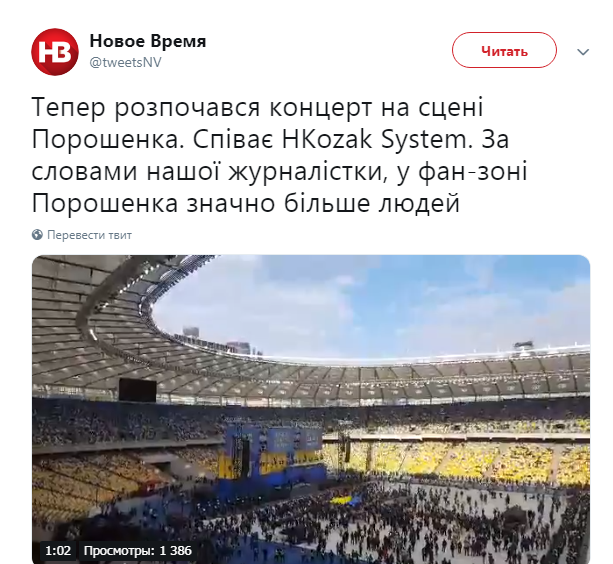613x564 pixels.
Task: Click the yellow stadium seats in video
Action: click(469, 461)
